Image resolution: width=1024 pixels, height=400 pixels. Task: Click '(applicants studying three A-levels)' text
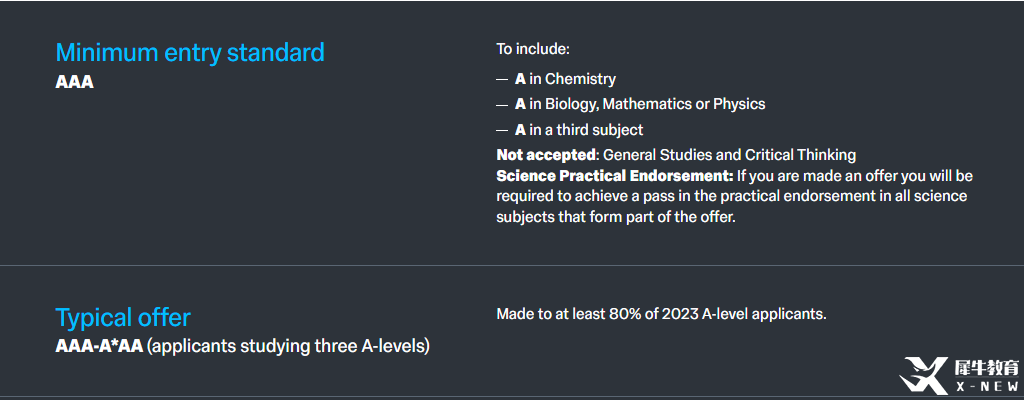tap(288, 346)
